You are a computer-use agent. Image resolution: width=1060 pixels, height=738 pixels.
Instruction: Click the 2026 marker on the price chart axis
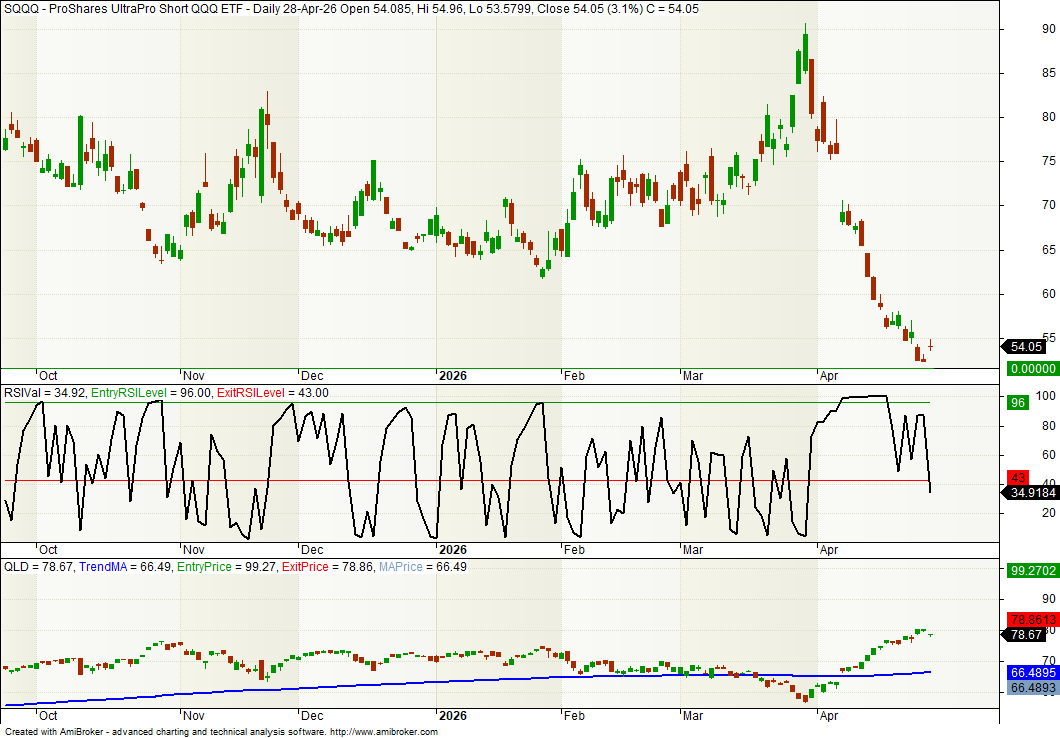(x=453, y=376)
